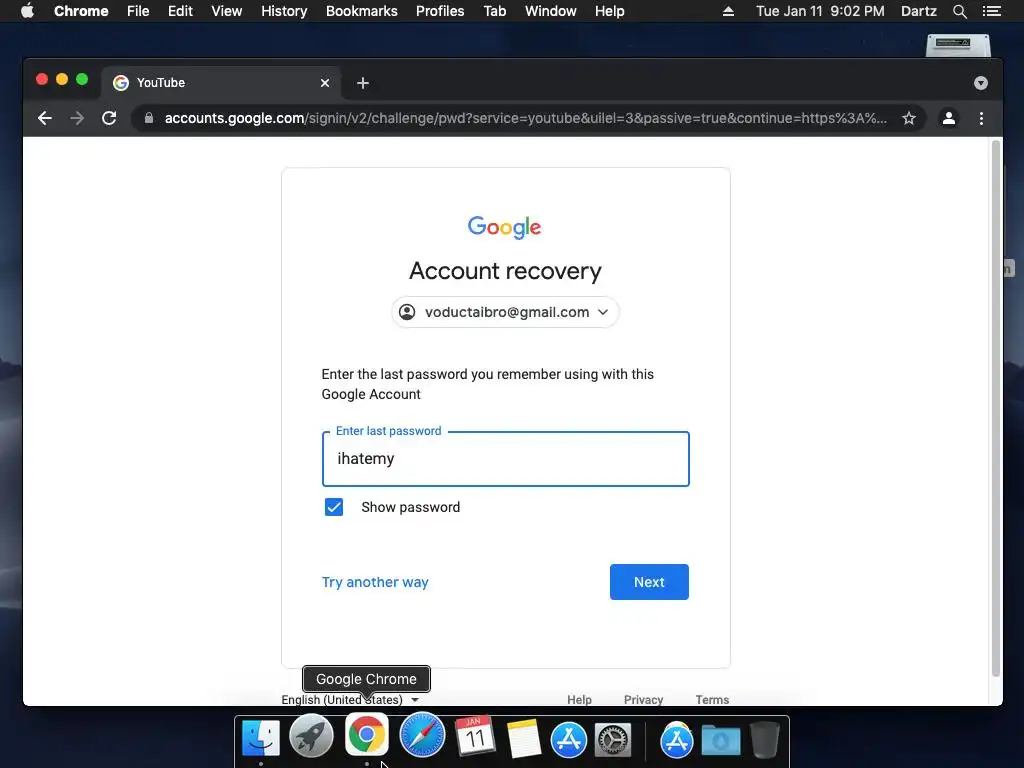This screenshot has width=1024, height=768.
Task: Open the View menu
Action: pyautogui.click(x=227, y=11)
